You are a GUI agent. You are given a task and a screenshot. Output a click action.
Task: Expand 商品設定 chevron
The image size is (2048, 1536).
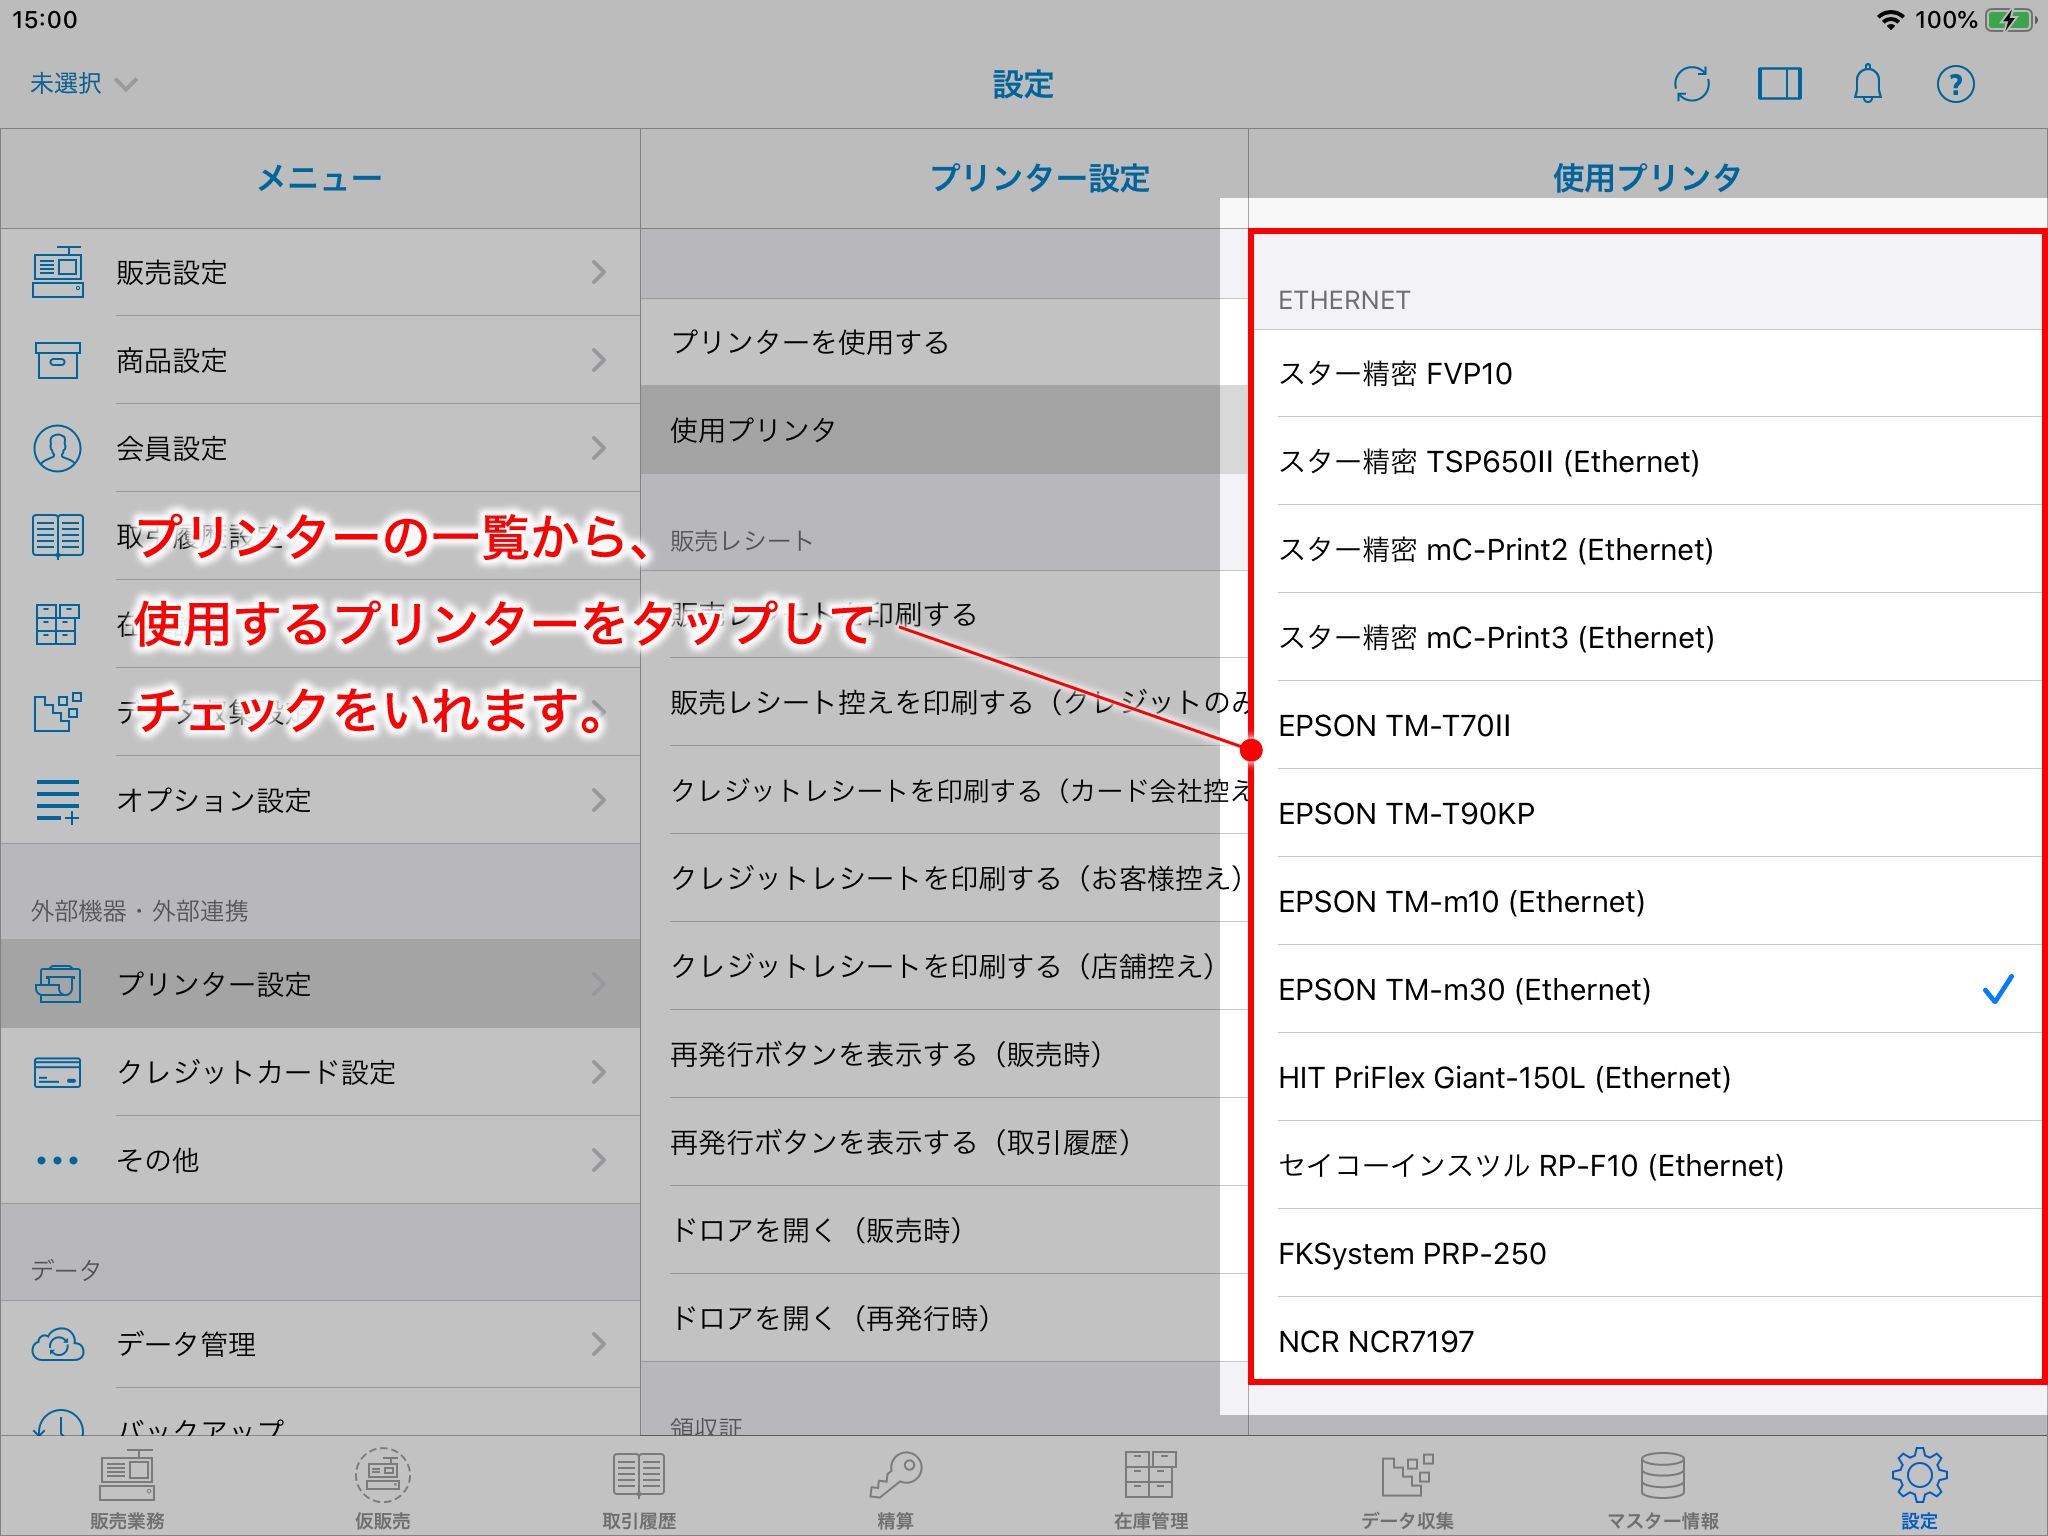click(x=598, y=360)
